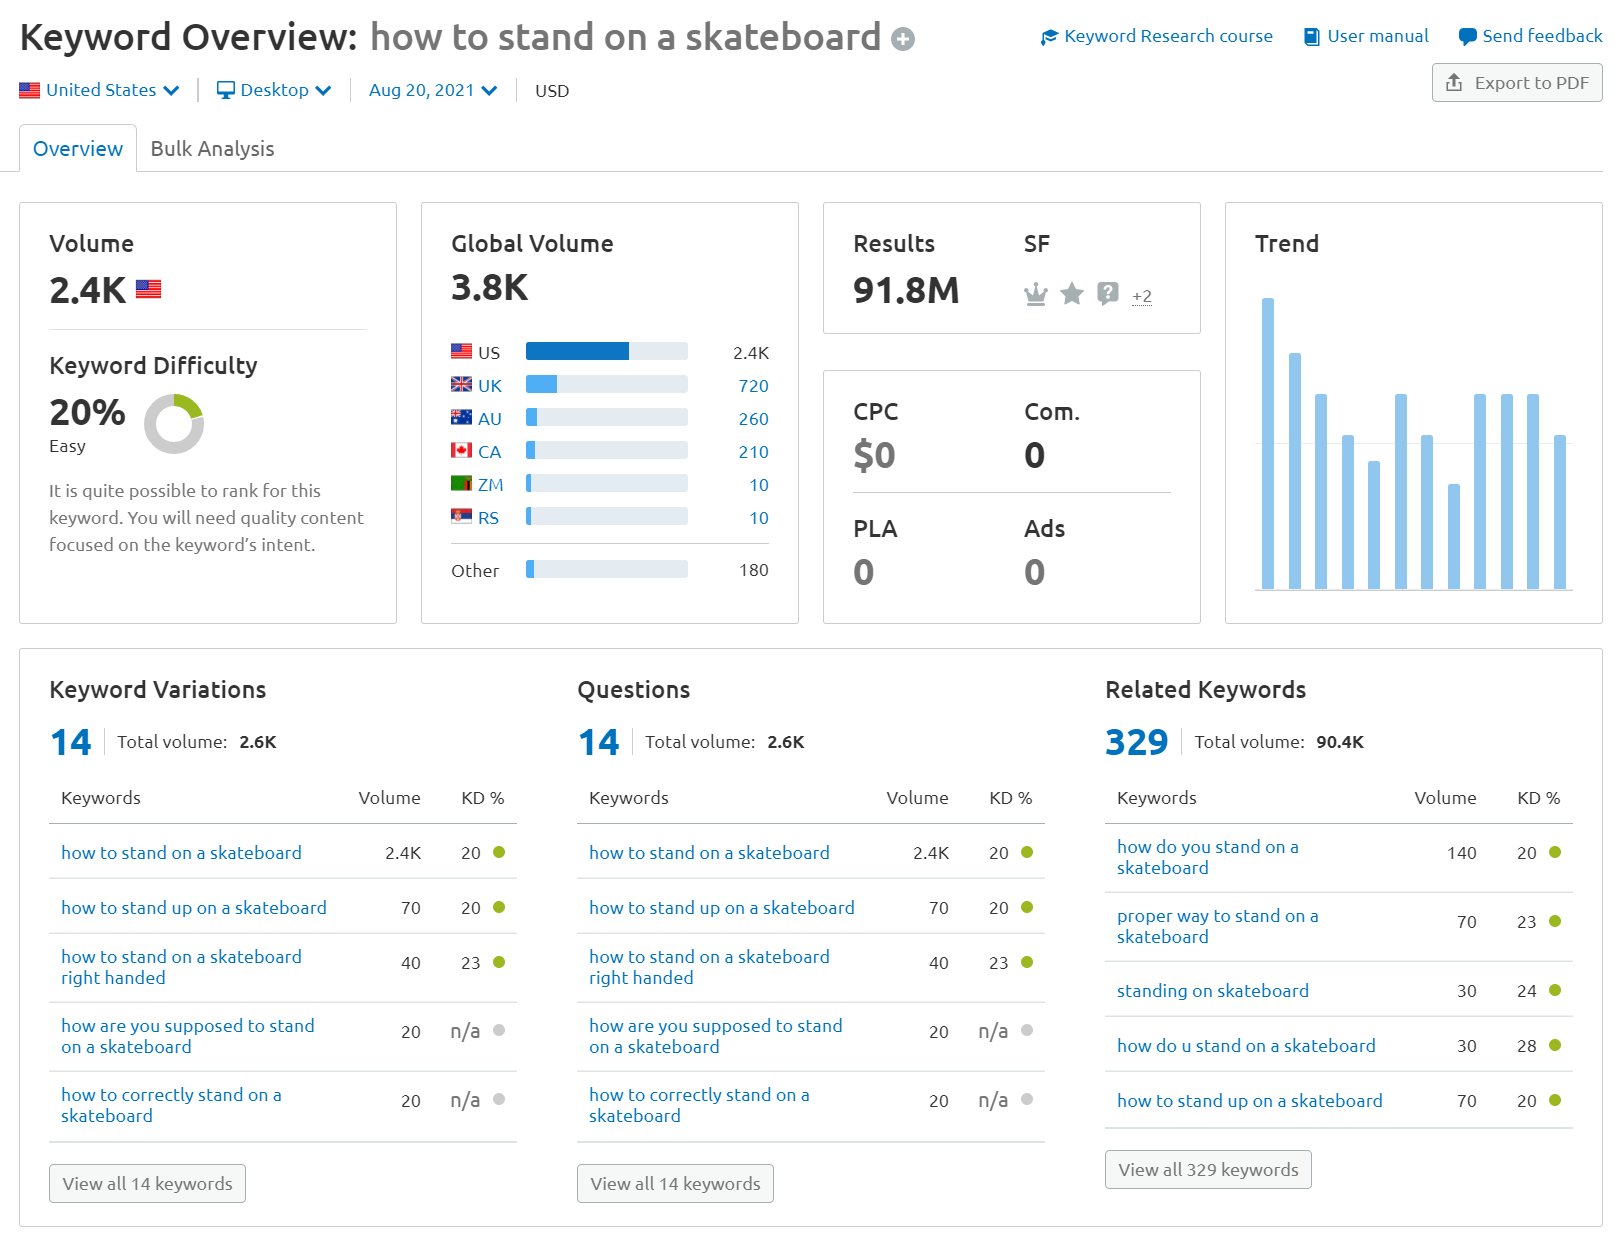Click the UK flag in Global Volume
Screen dimensions: 1615x1244
pyautogui.click(x=461, y=384)
